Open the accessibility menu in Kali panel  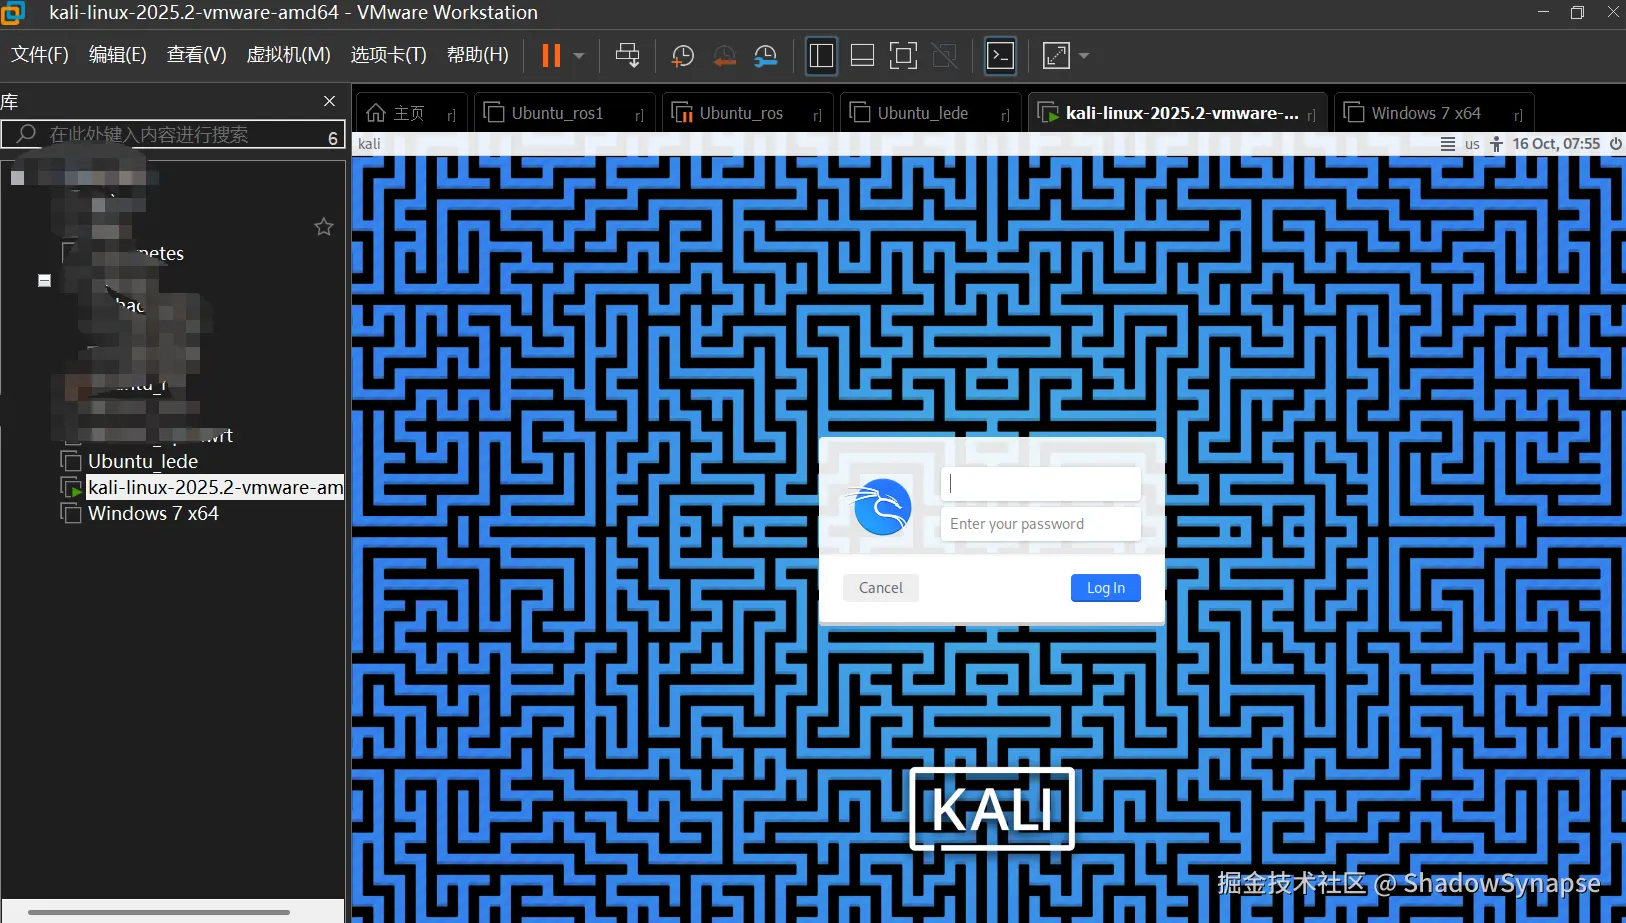(x=1496, y=144)
